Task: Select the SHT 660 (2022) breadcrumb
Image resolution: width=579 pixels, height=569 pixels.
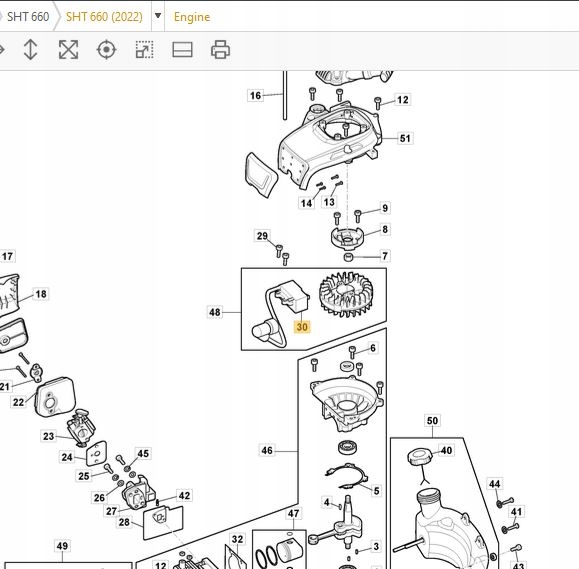Action: click(104, 17)
